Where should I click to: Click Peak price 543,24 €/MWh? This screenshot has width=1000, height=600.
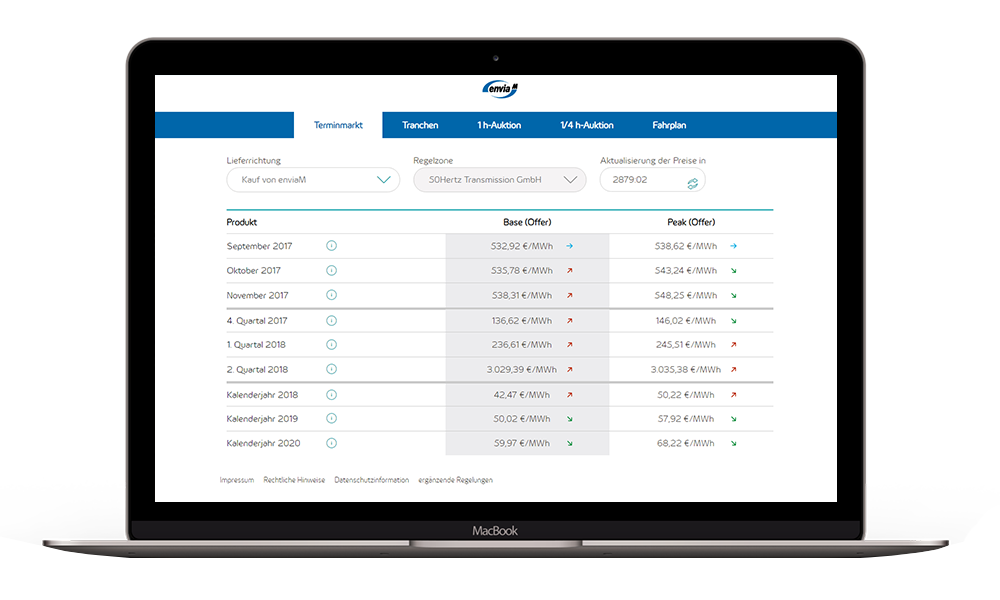686,270
